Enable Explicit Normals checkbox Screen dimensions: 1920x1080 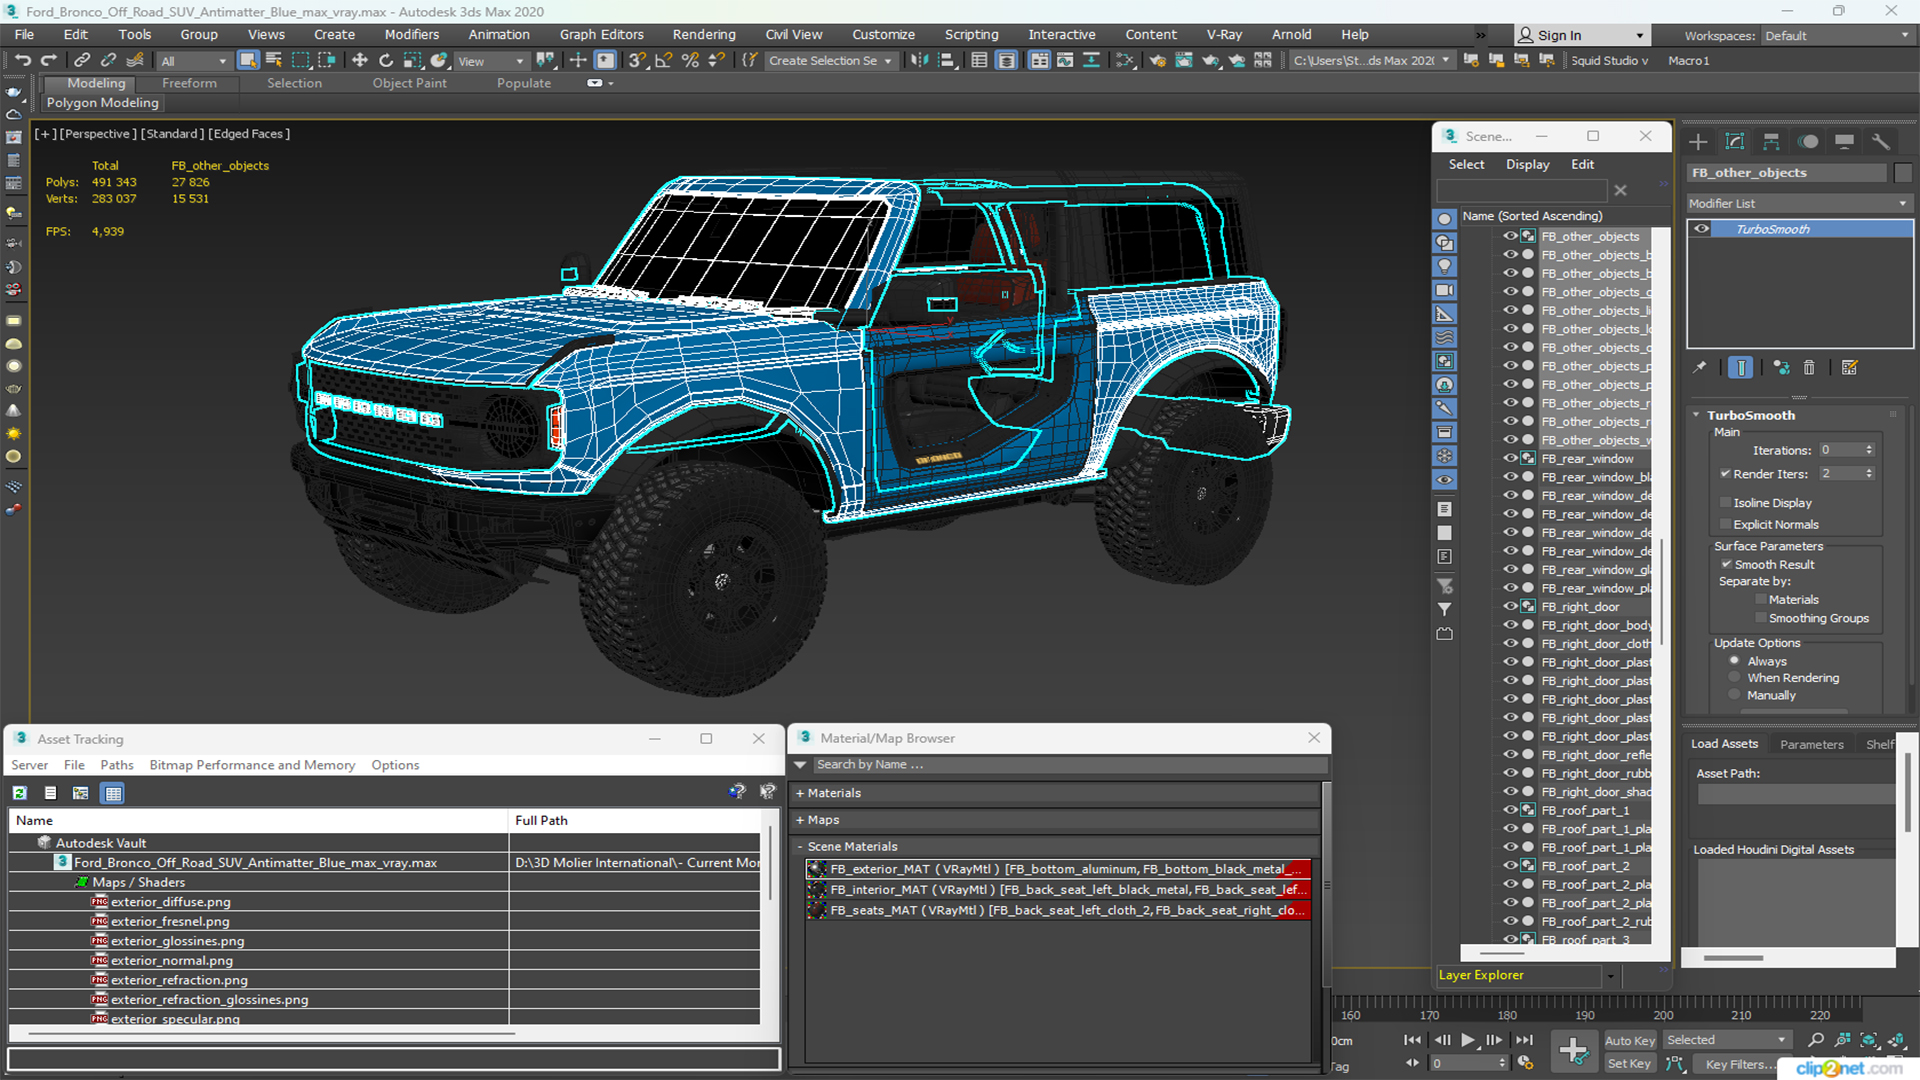[1725, 525]
